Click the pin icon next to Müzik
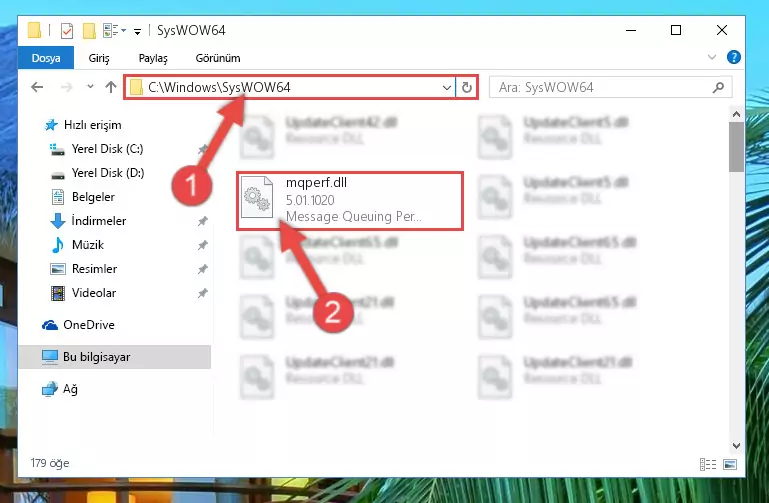769x503 pixels. pyautogui.click(x=203, y=245)
